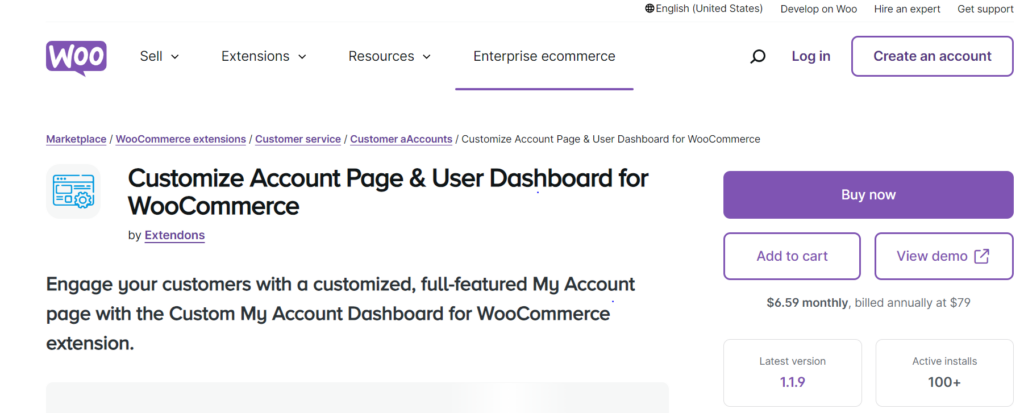The image size is (1024, 413).
Task: Click the 'Active installs' label
Action: (x=944, y=361)
